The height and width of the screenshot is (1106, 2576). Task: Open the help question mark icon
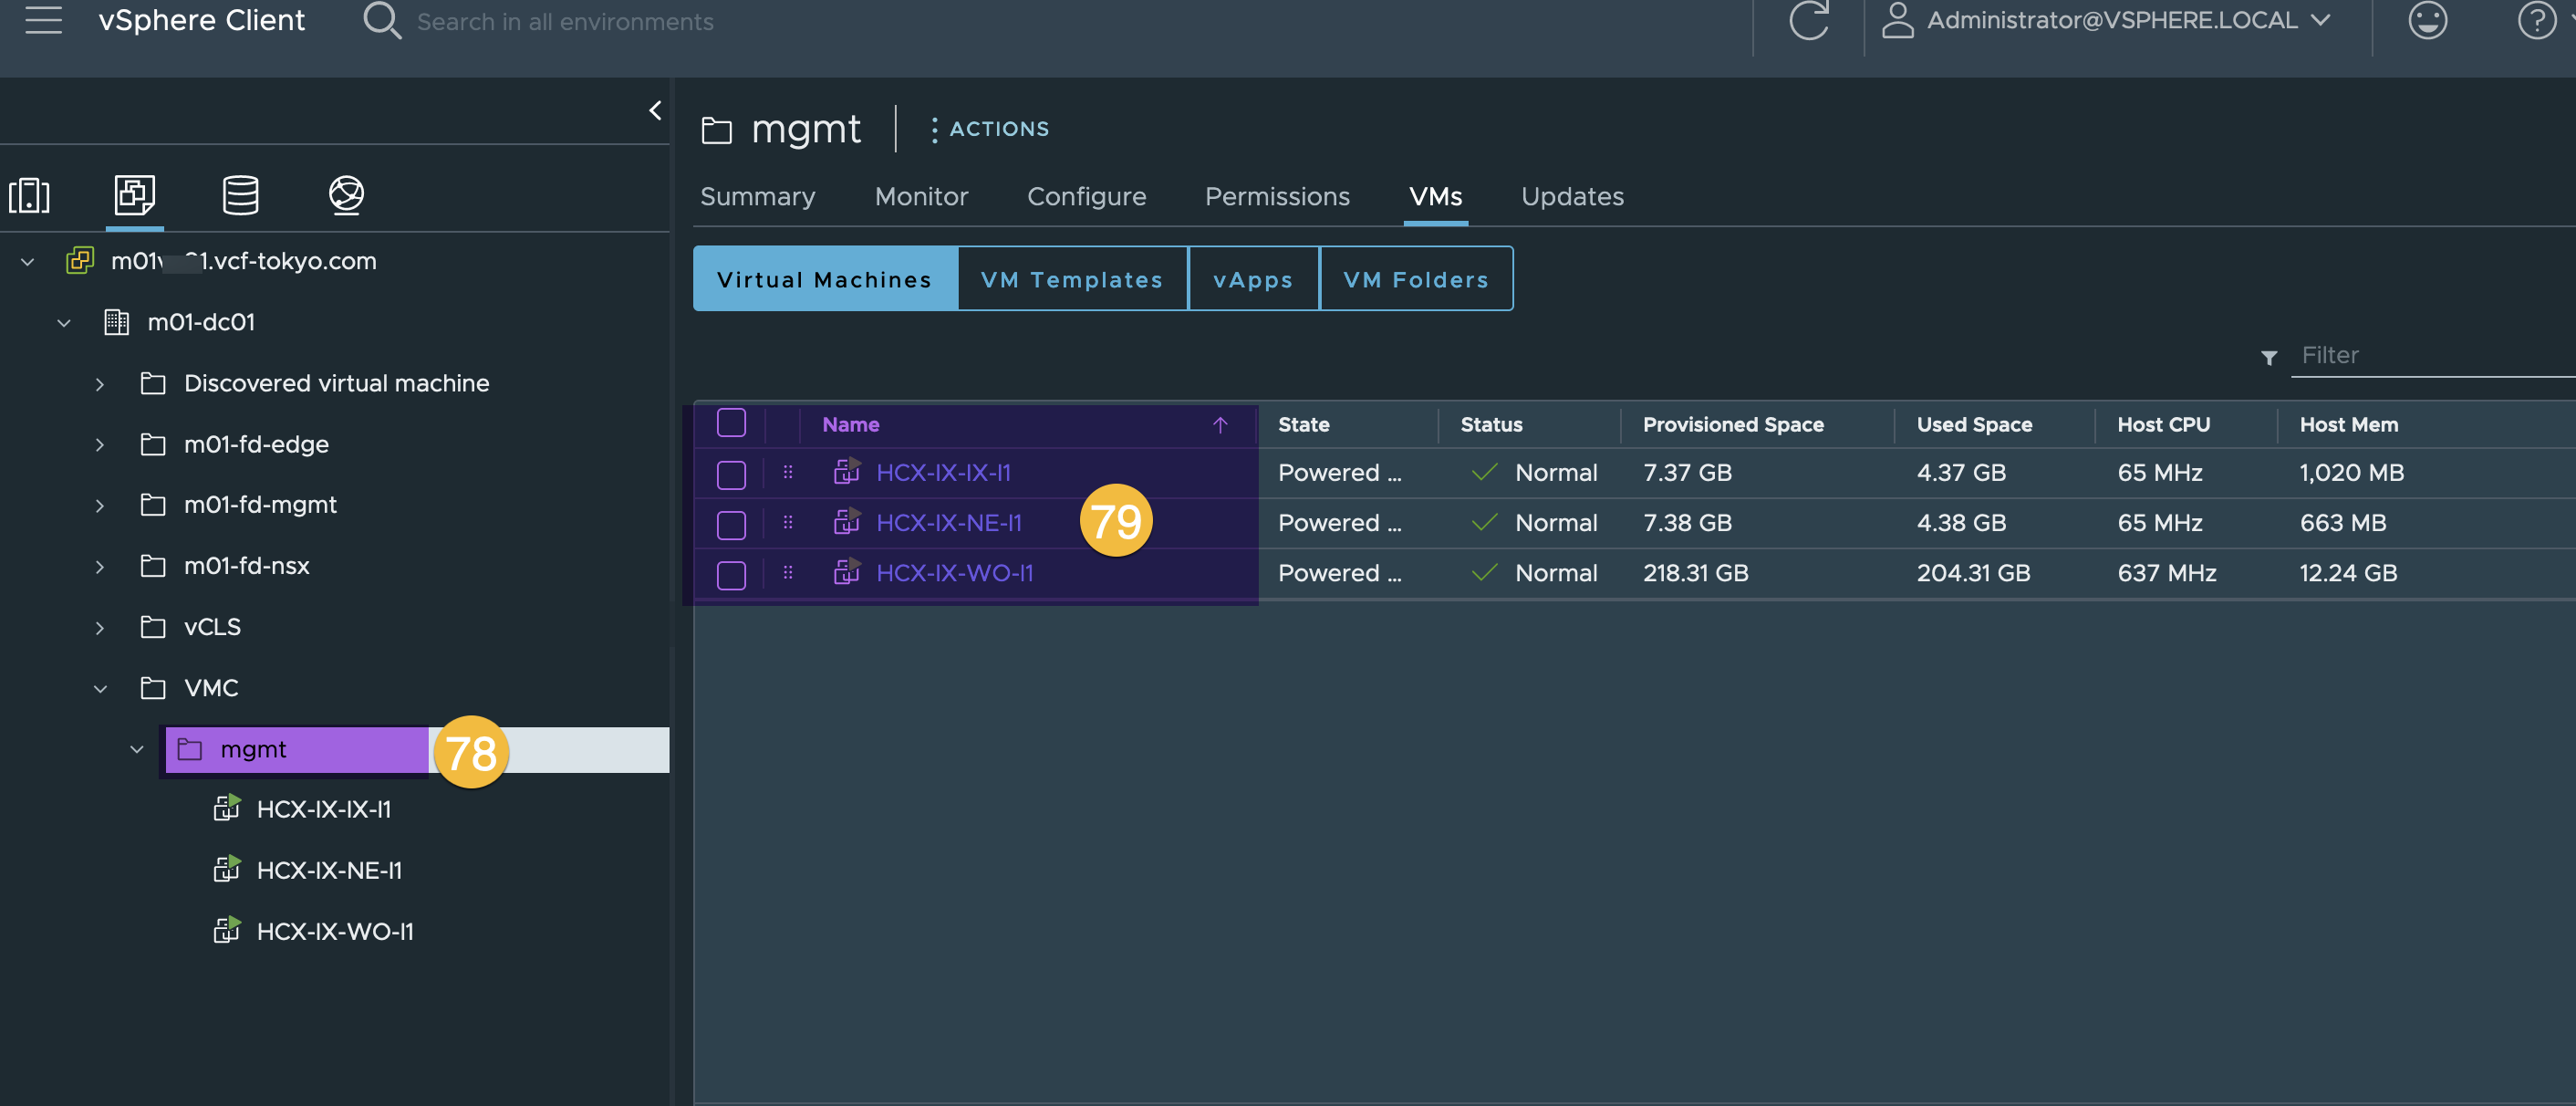click(x=2536, y=20)
